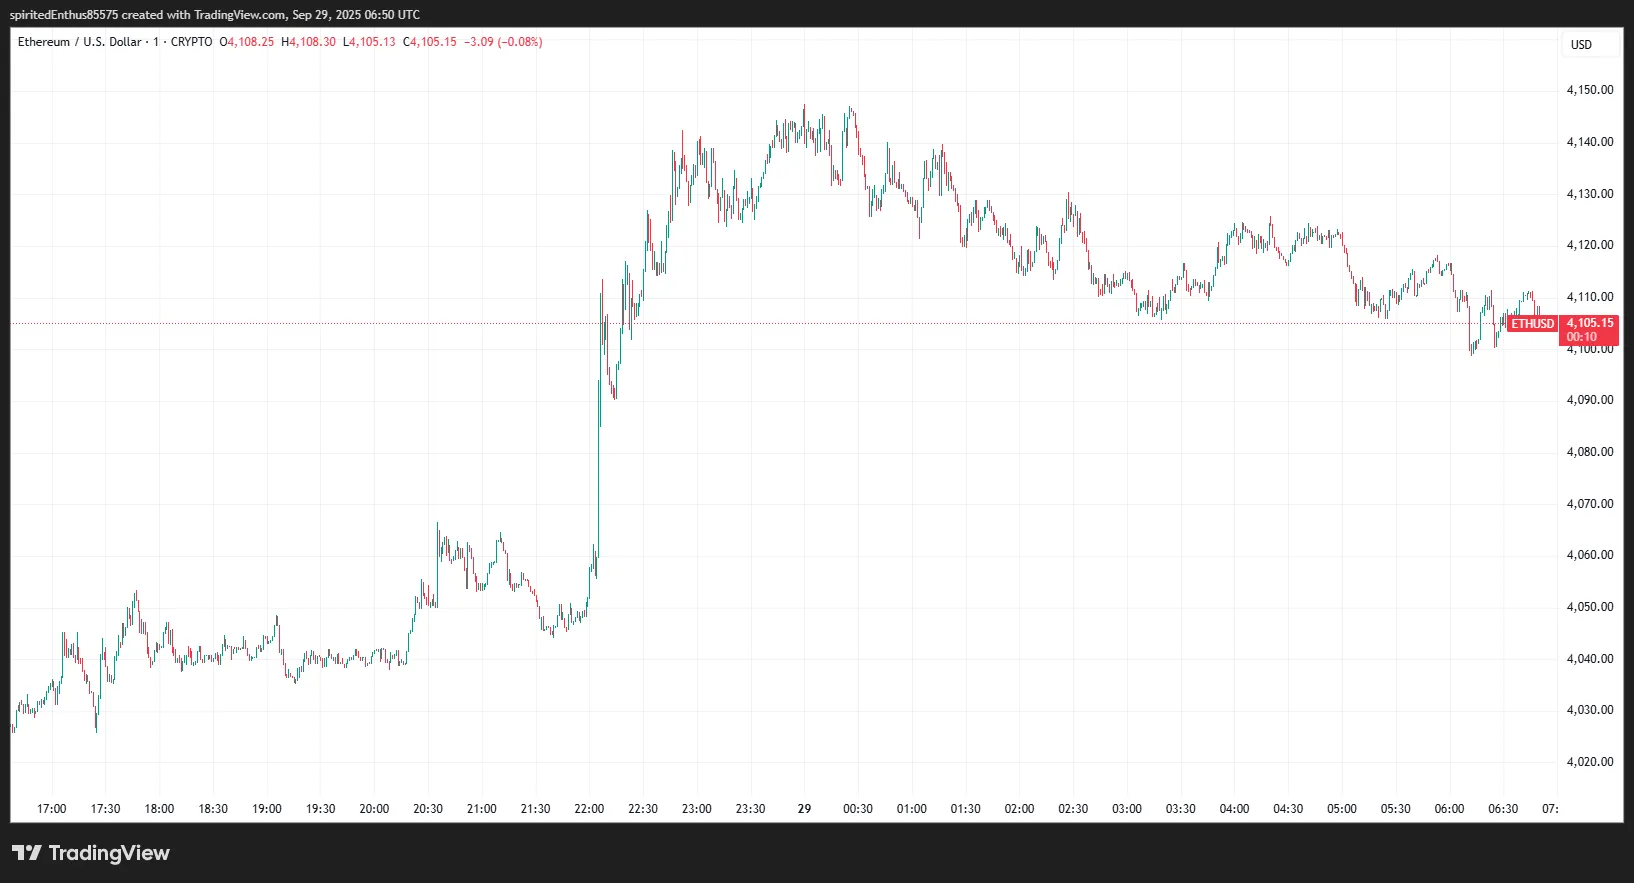
Task: Click the 4,070.00 price scale label
Action: coord(1589,504)
